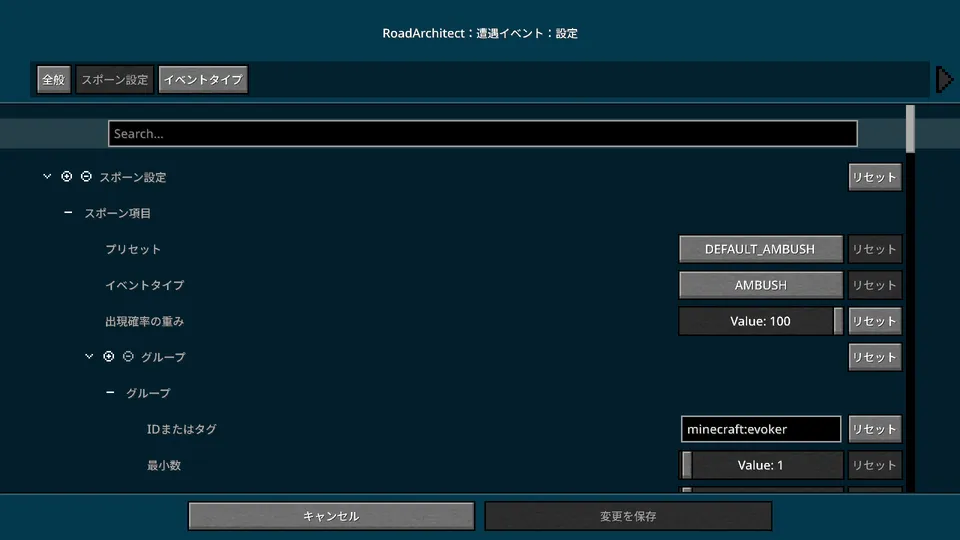Click the 最小数 slider showing Value: 1
This screenshot has height=540, width=960.
(760, 465)
